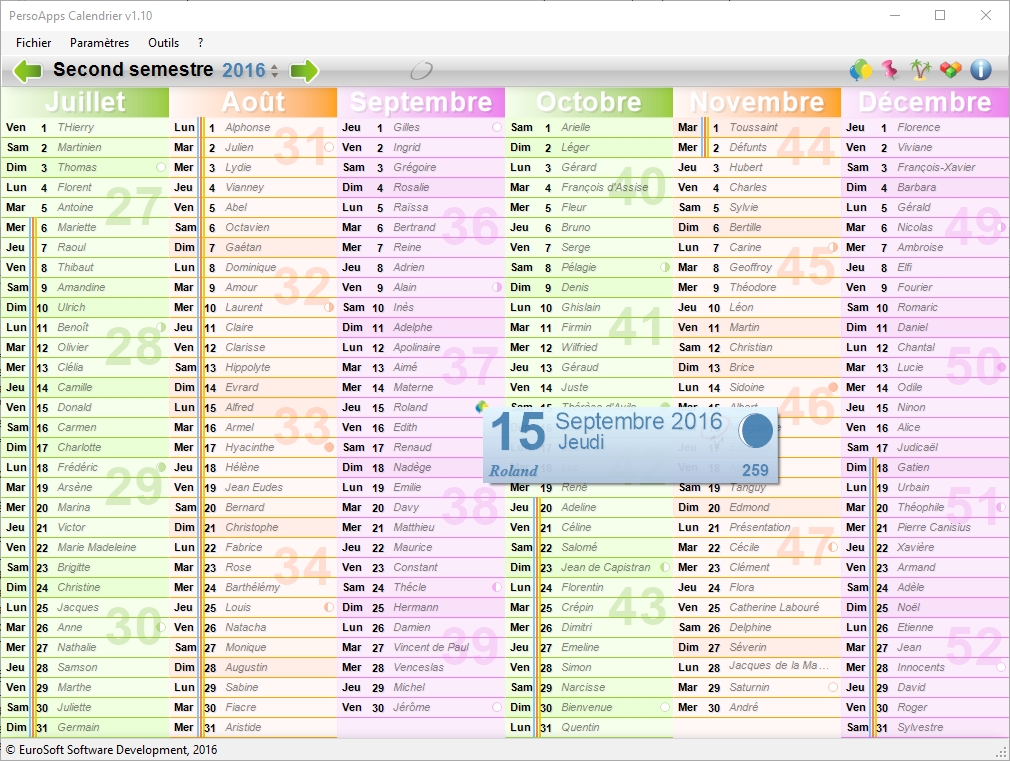Go to previous semester with left green arrow
This screenshot has width=1010, height=761.
click(x=27, y=70)
